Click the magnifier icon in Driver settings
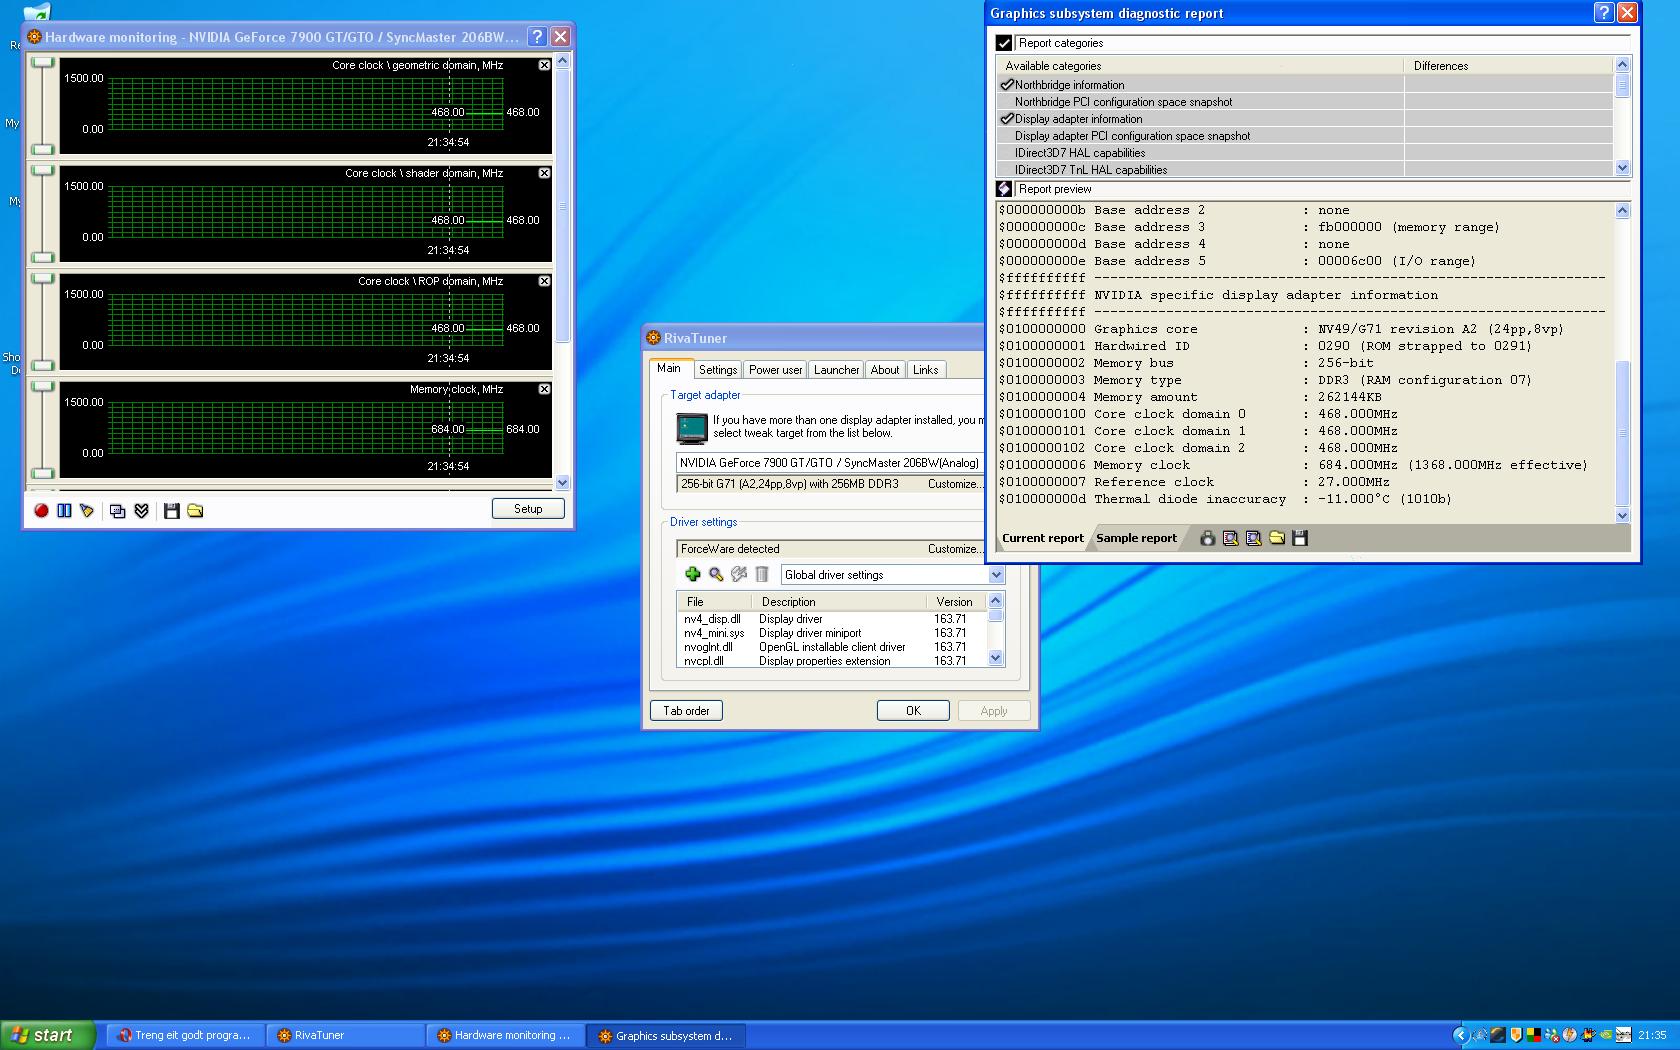Viewport: 1680px width, 1050px height. click(x=715, y=574)
